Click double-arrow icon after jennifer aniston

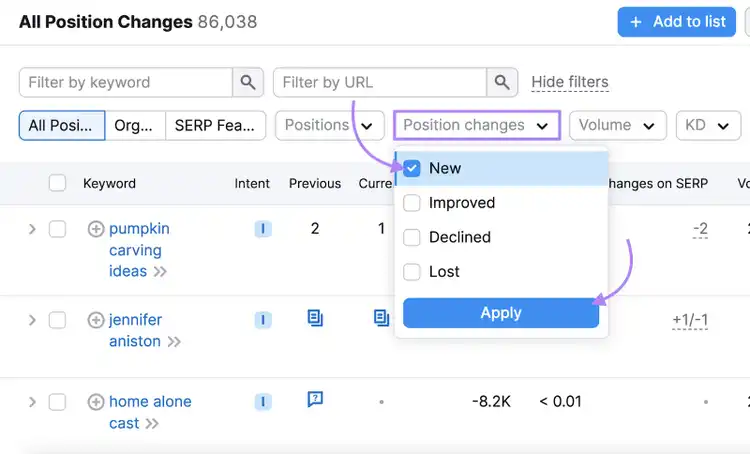pyautogui.click(x=174, y=342)
